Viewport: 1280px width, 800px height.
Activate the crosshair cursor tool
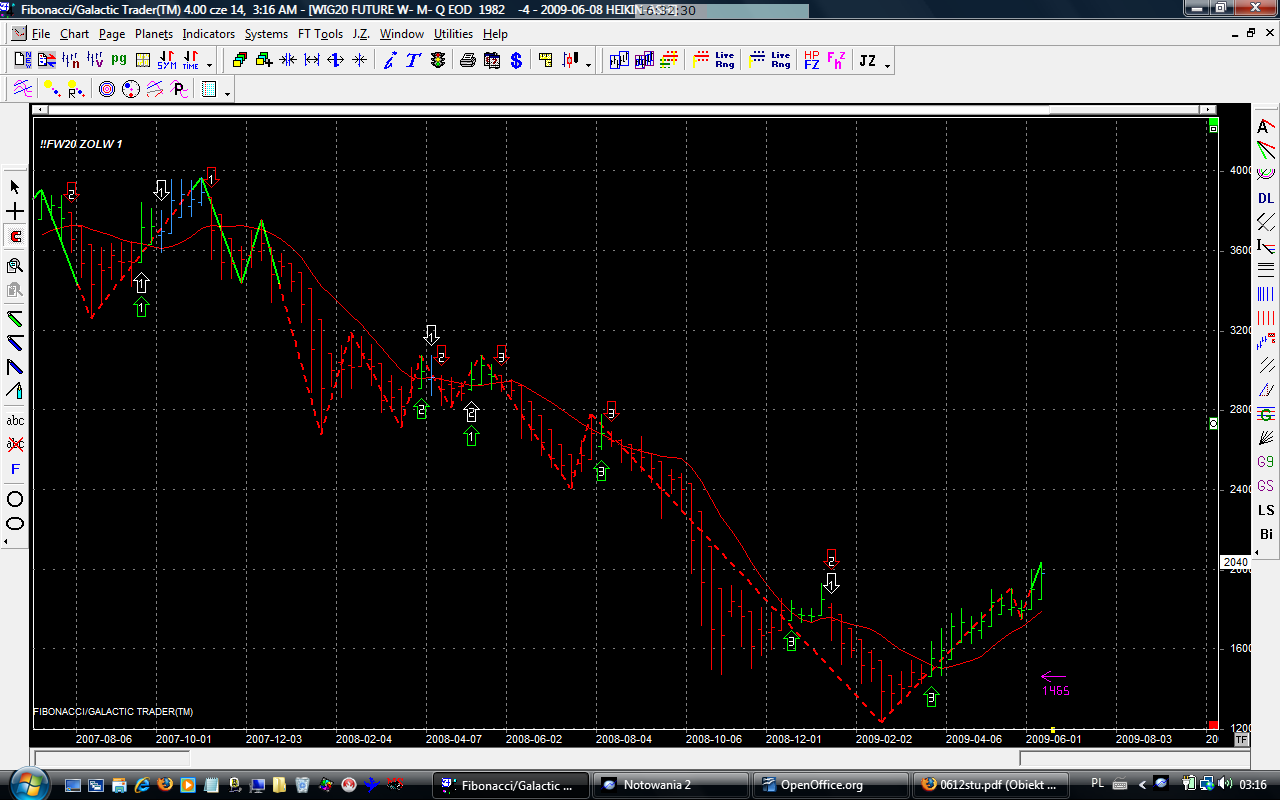pos(15,212)
